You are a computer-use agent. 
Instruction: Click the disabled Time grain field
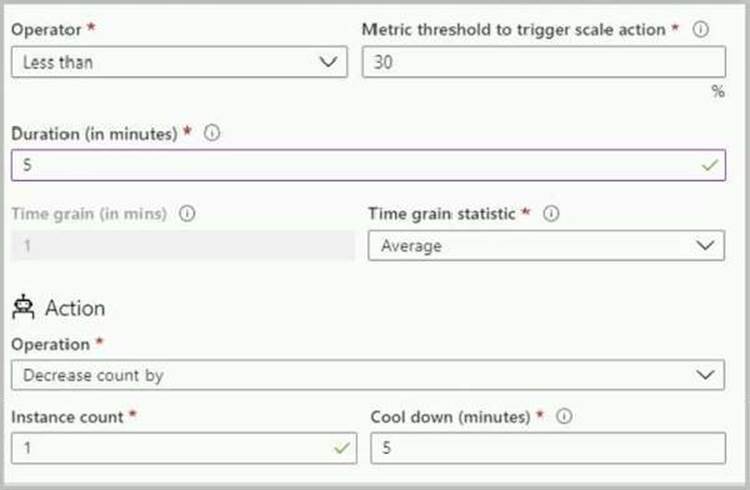(x=182, y=245)
